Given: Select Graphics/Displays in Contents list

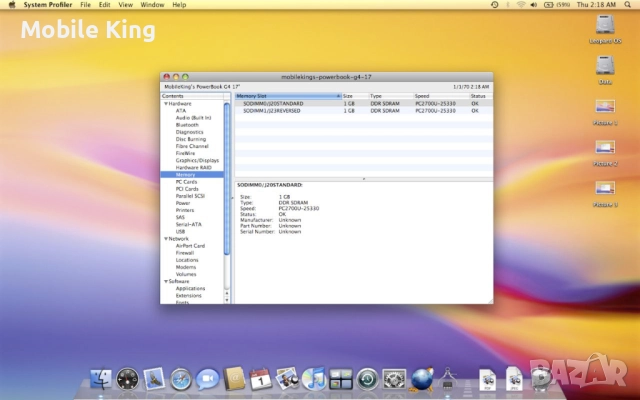Looking at the screenshot, I should (197, 160).
